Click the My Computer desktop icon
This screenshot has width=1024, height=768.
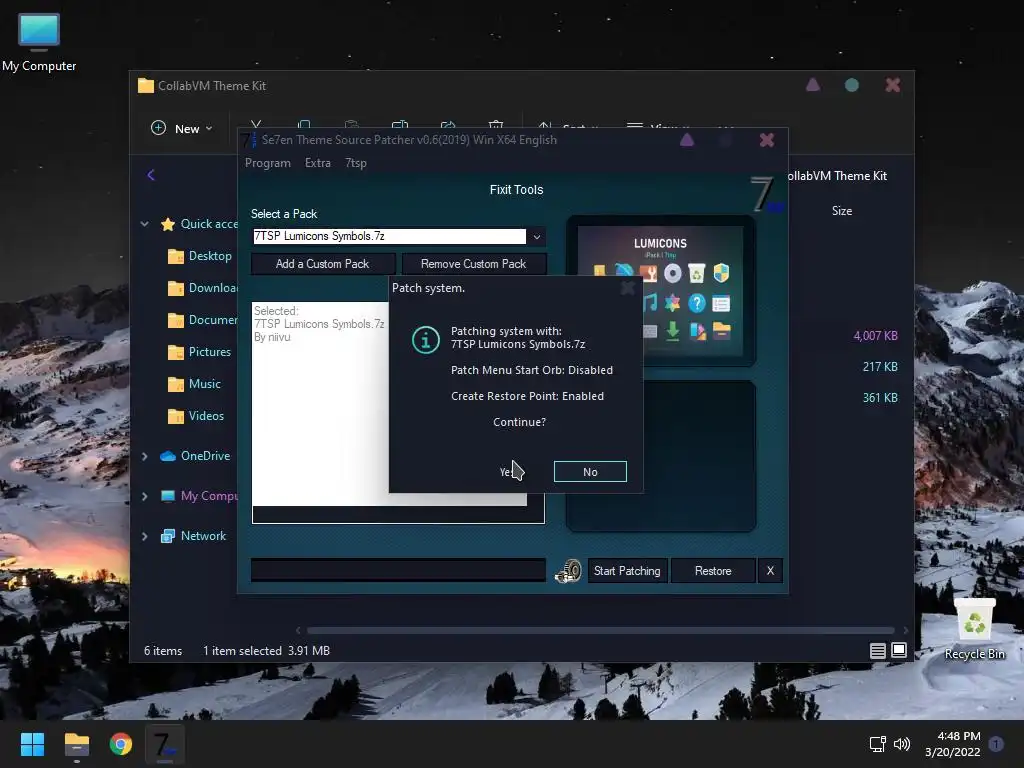tap(39, 42)
